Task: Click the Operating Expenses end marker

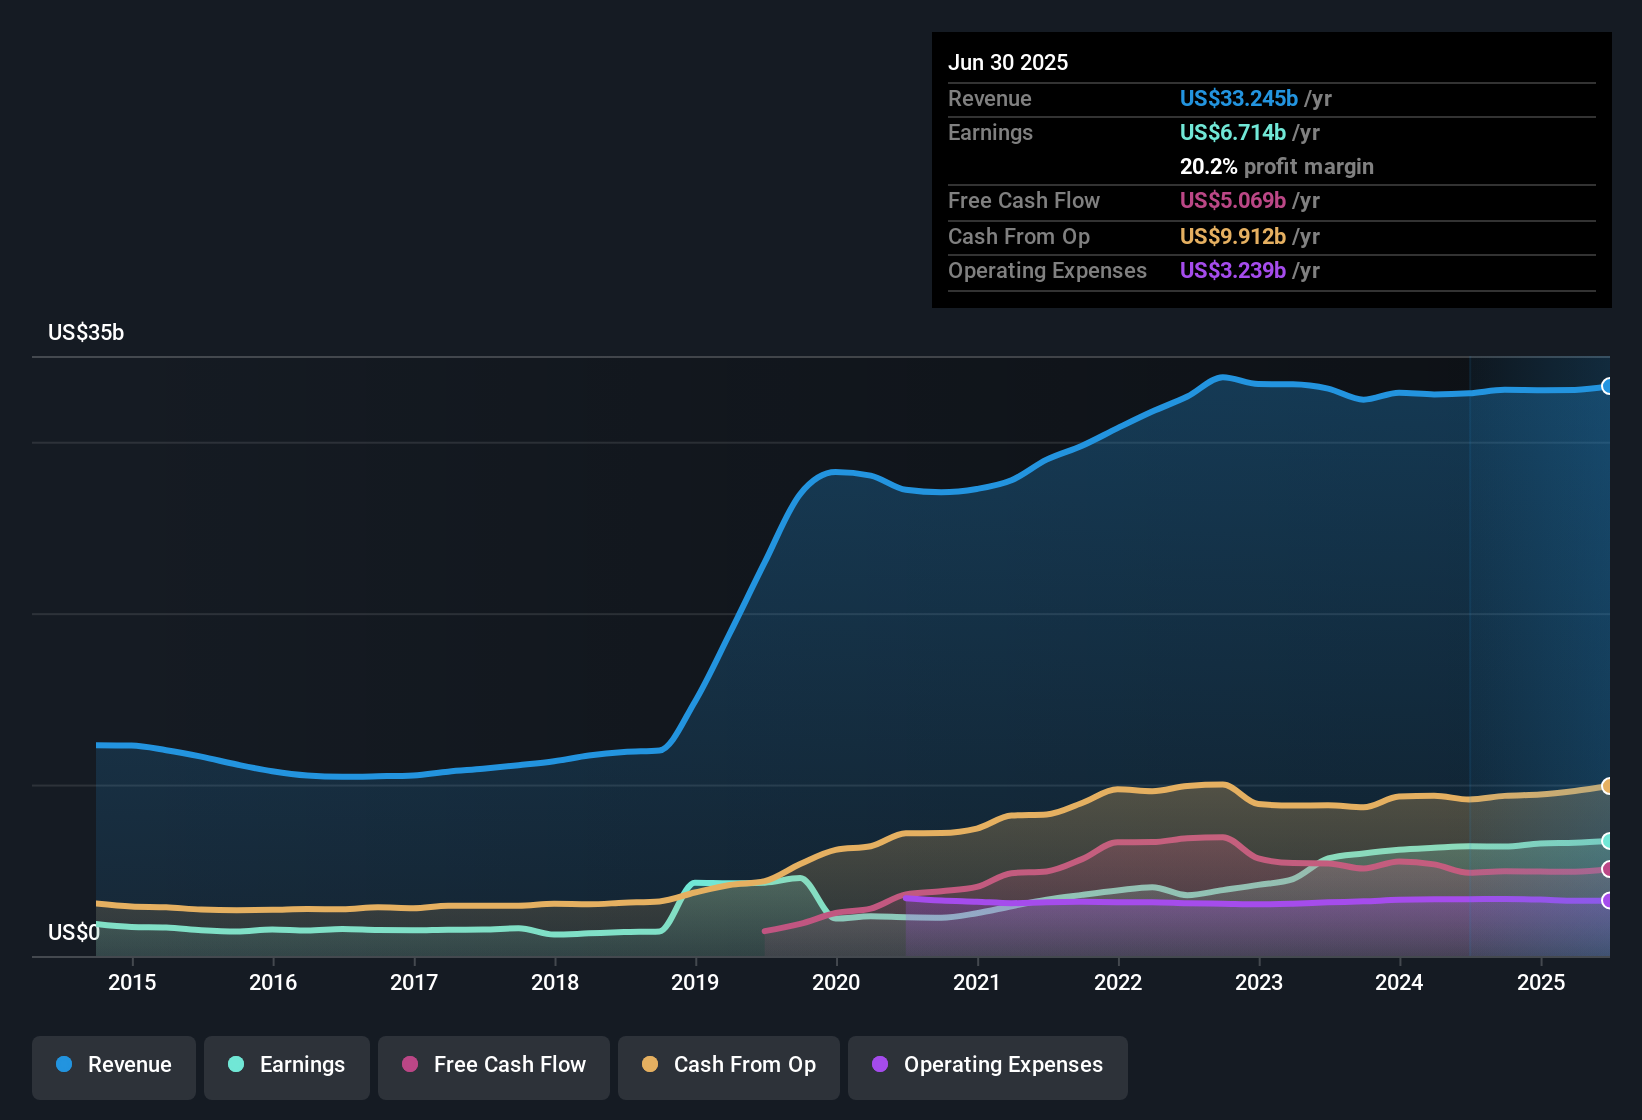Action: pyautogui.click(x=1608, y=901)
